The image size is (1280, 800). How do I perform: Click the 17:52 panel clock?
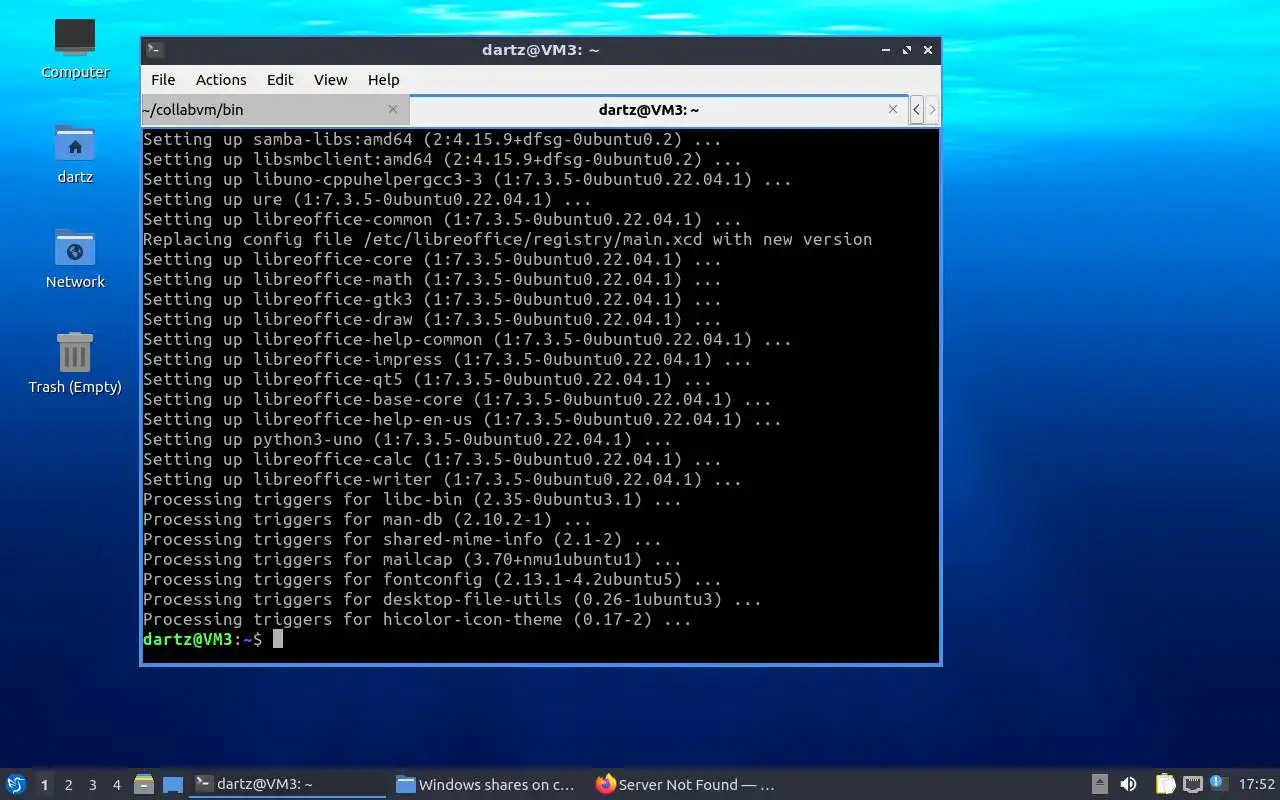pos(1257,785)
